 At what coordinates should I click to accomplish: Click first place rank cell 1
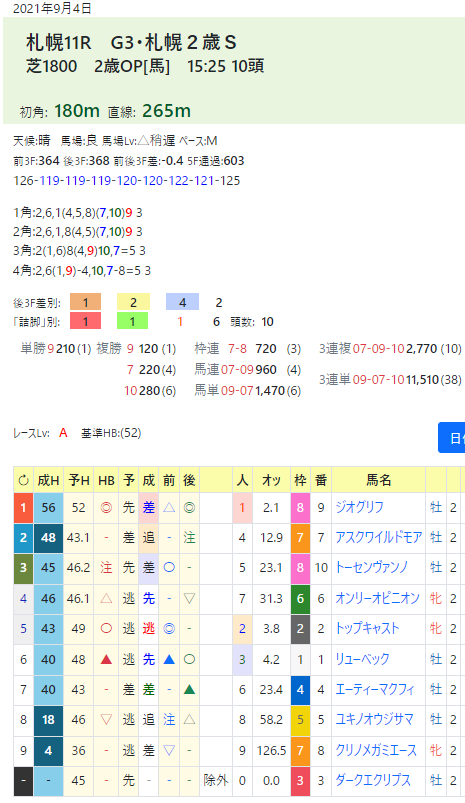coord(23,508)
